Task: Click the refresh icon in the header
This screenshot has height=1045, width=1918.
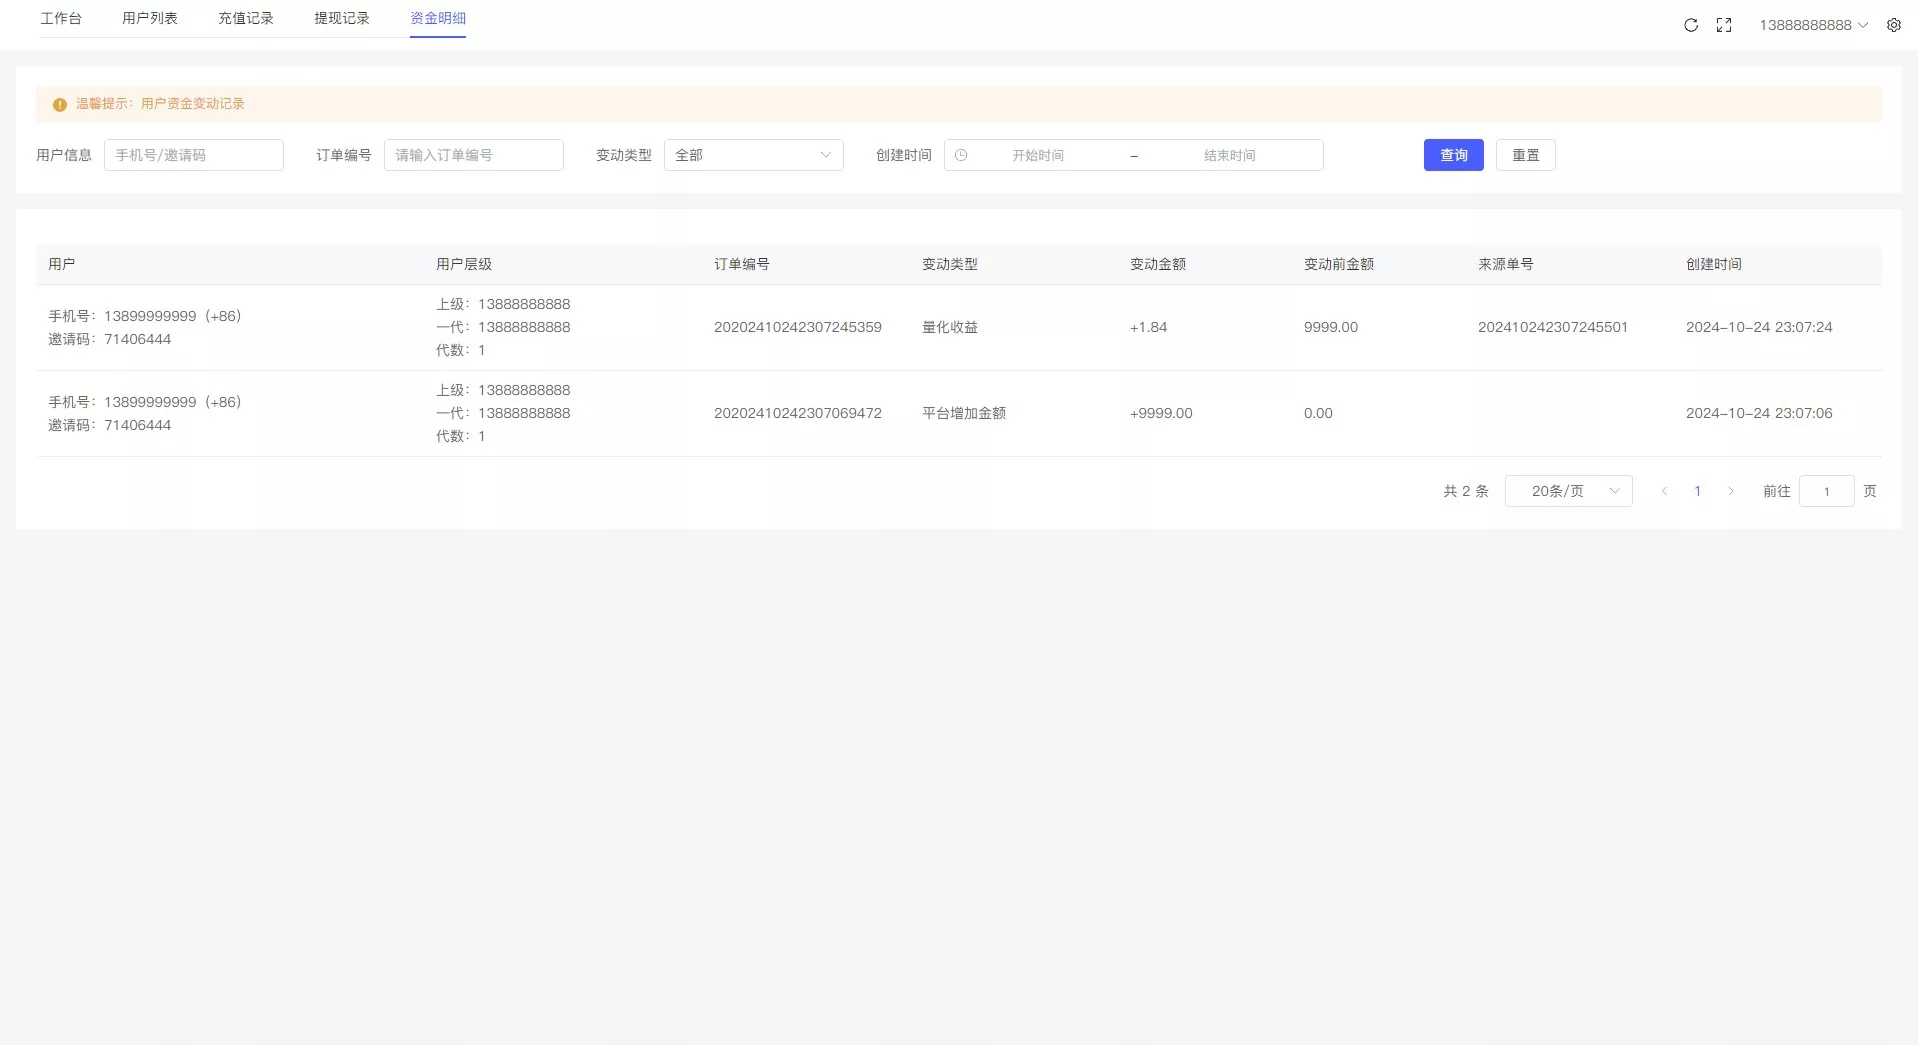Action: [x=1690, y=25]
